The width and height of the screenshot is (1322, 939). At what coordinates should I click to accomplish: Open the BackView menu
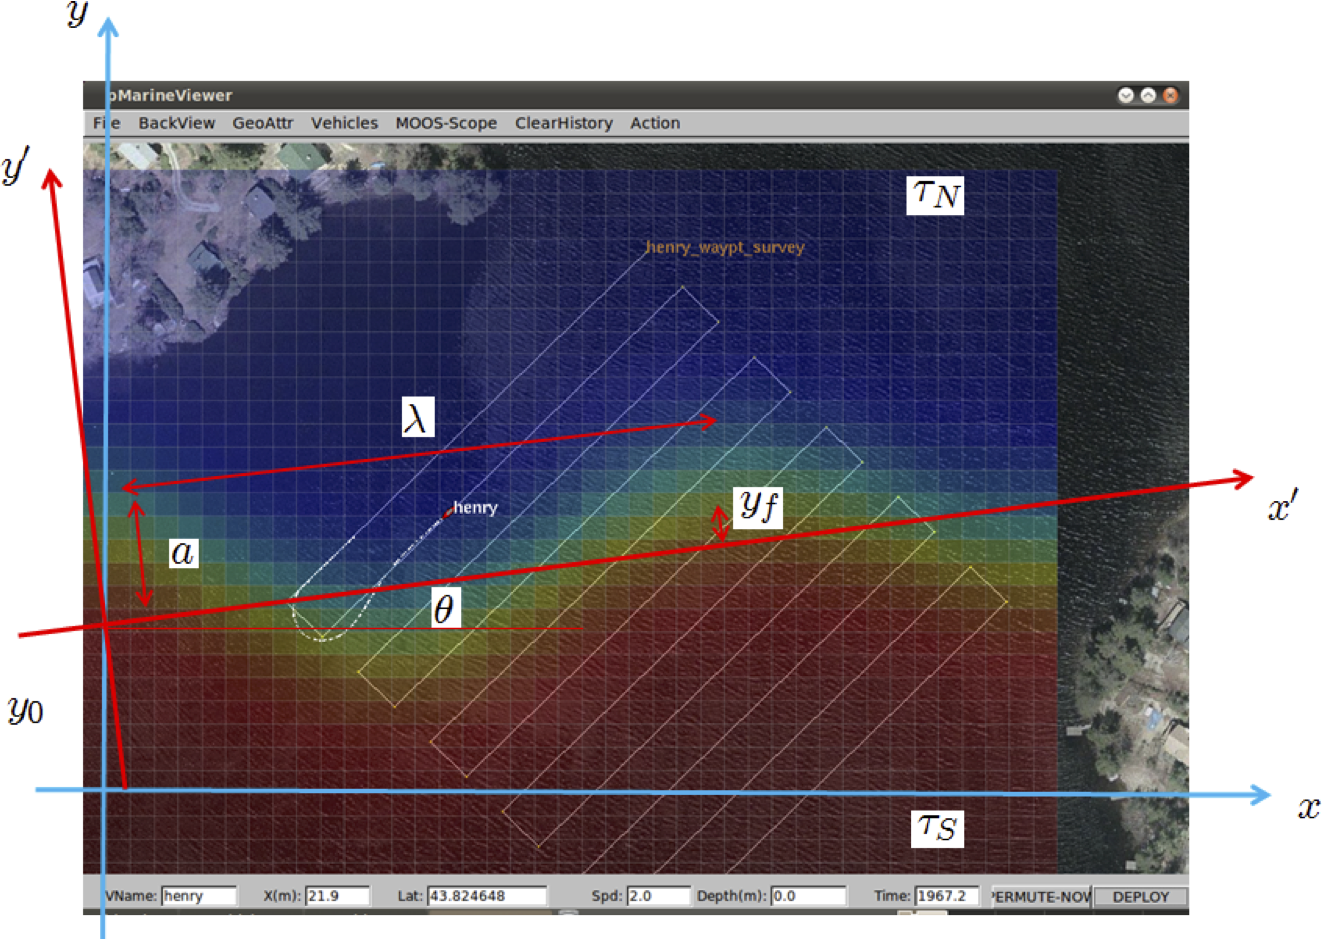[176, 123]
